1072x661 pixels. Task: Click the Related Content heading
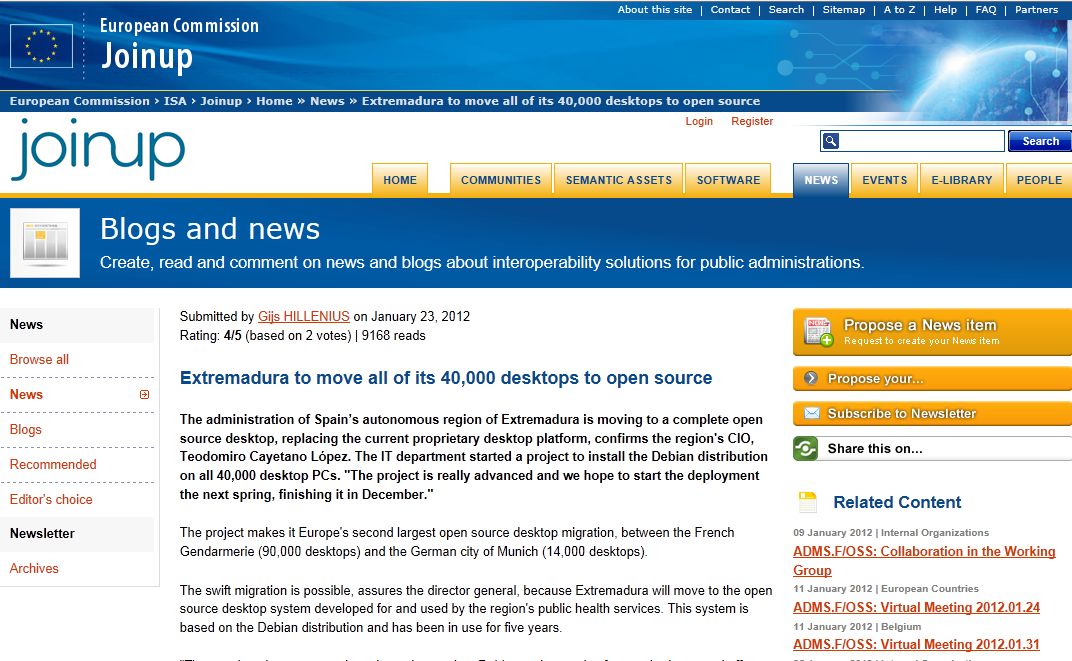[x=897, y=502]
